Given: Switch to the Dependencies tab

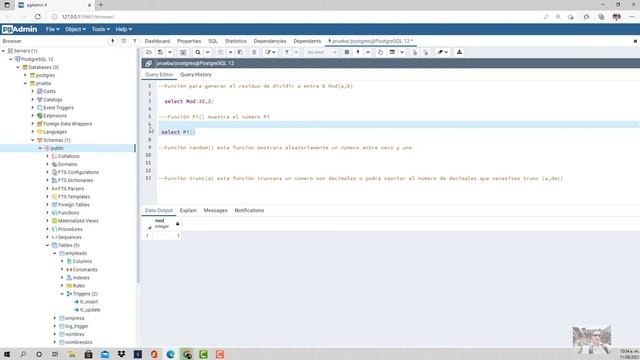Looking at the screenshot, I should click(270, 41).
